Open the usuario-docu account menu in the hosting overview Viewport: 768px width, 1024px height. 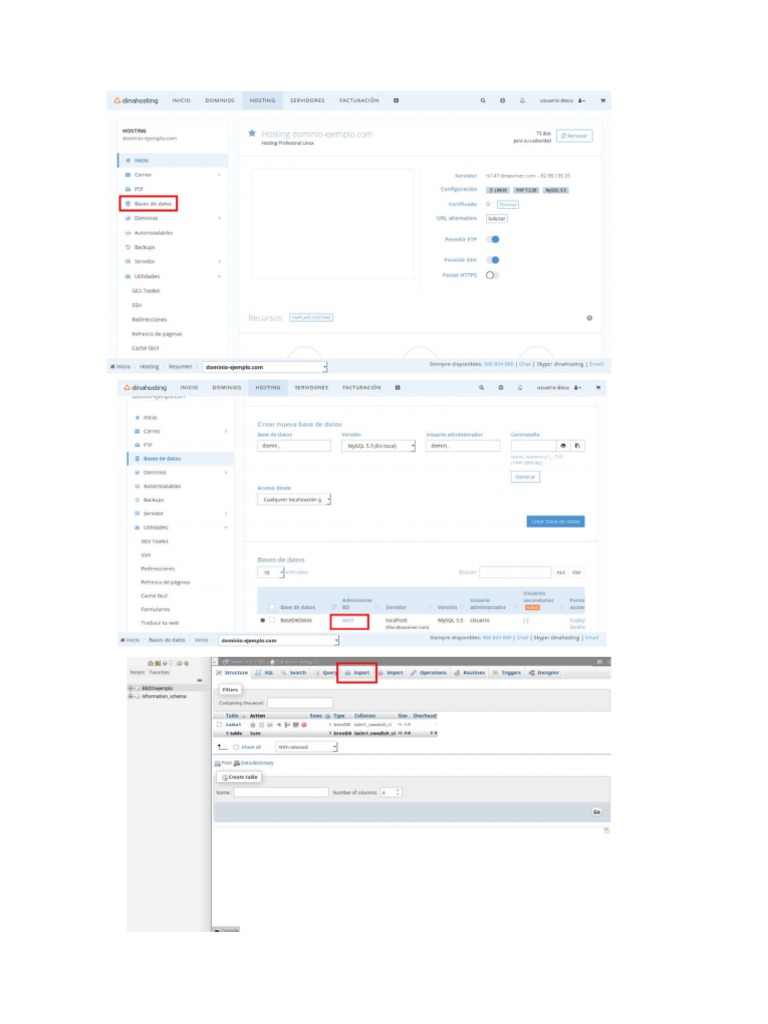[562, 101]
